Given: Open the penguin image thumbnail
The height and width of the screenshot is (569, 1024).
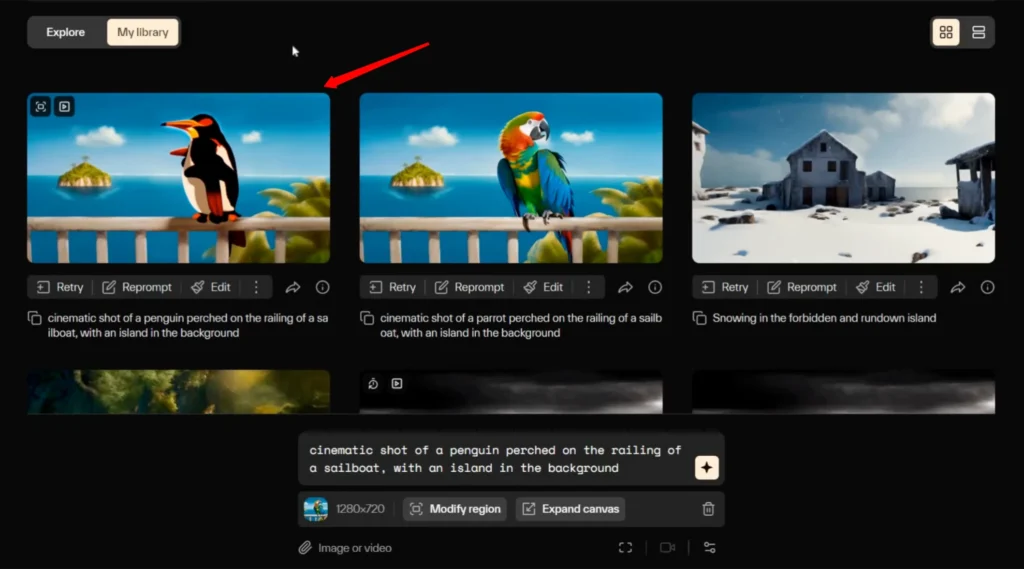Looking at the screenshot, I should tap(178, 178).
